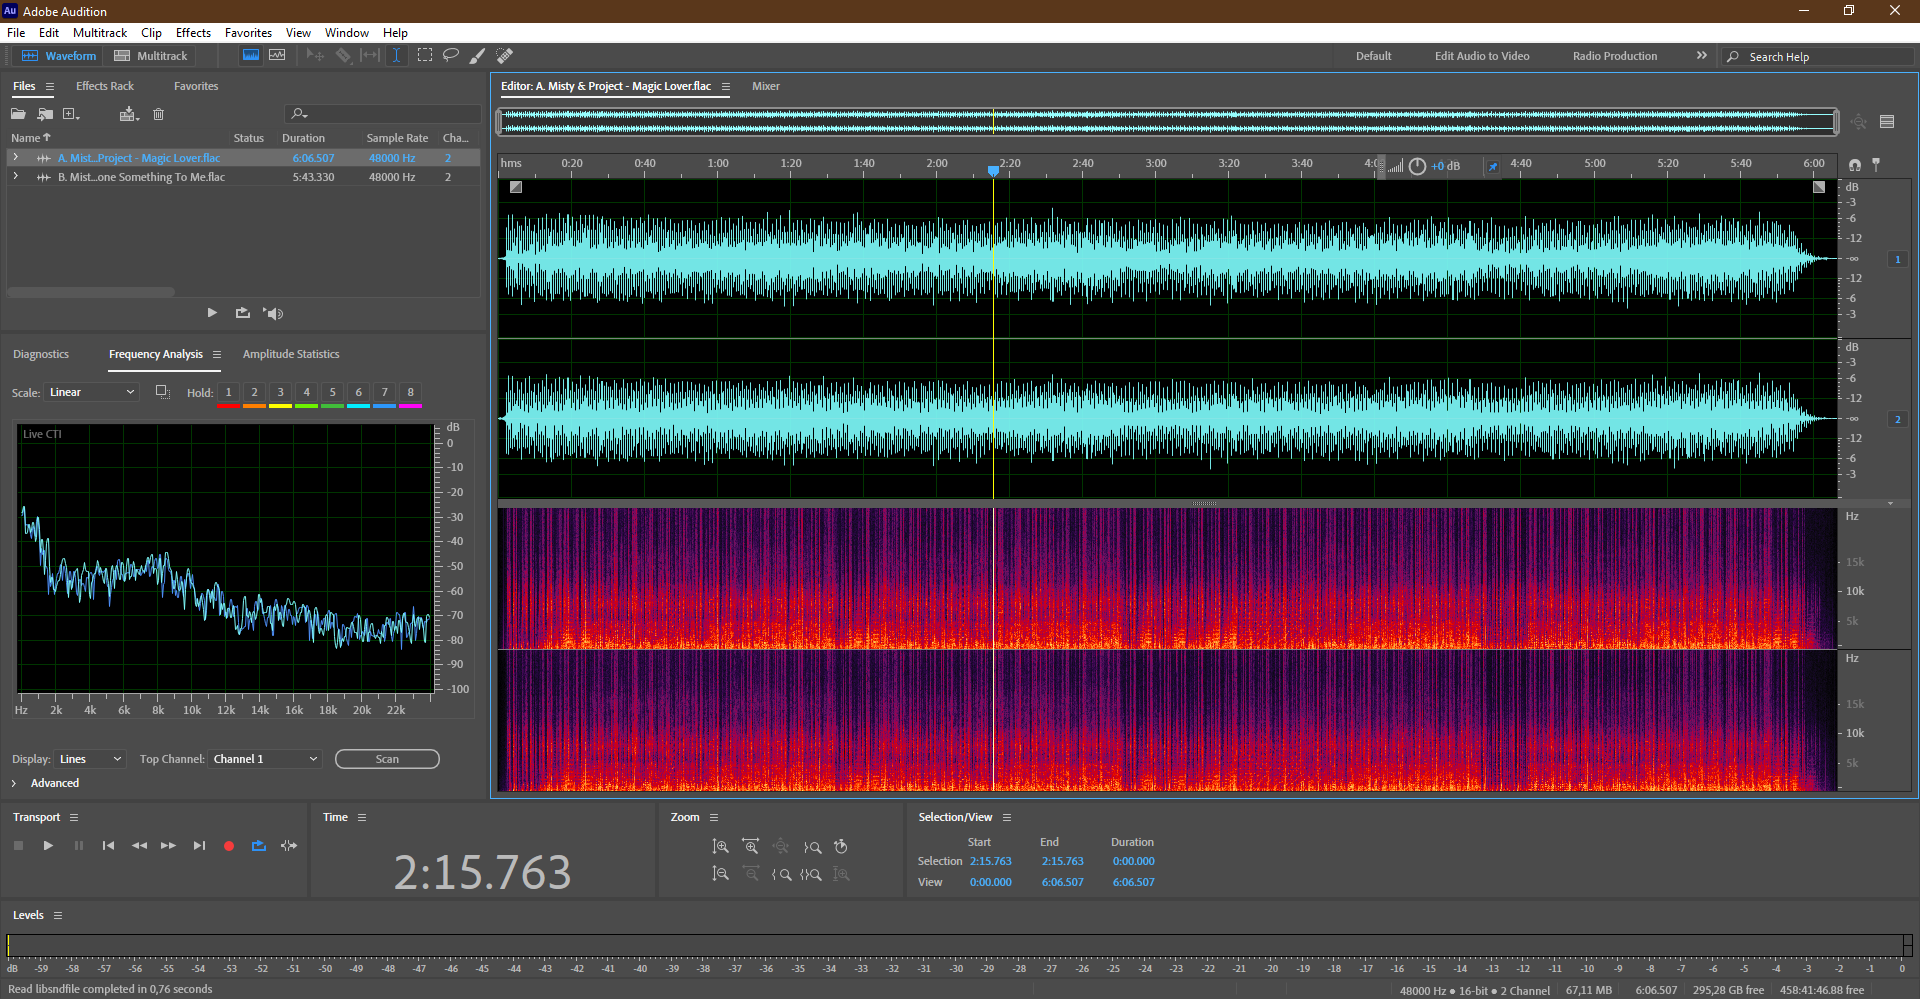Open the Top Channel dropdown

coord(266,759)
